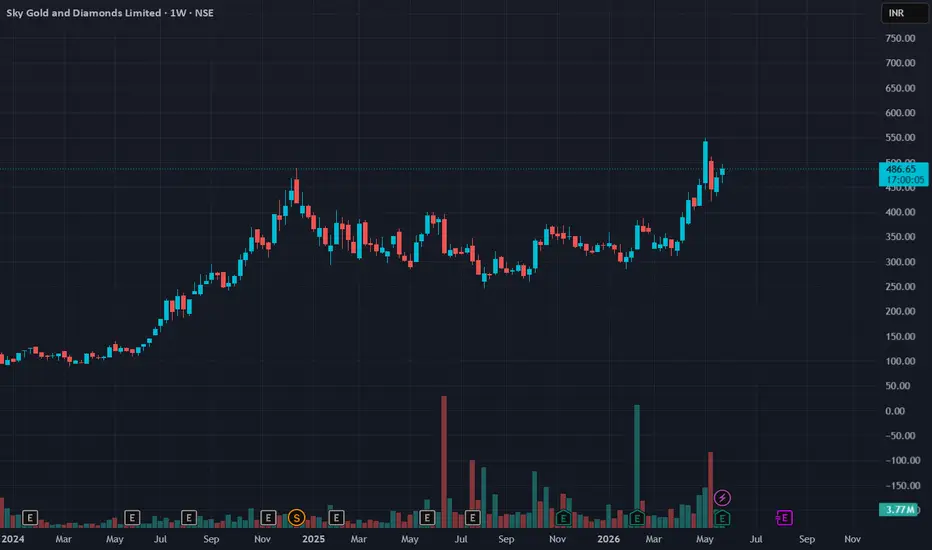Click the −100.00 price axis label
Screen dimensions: 932x550
click(902, 461)
